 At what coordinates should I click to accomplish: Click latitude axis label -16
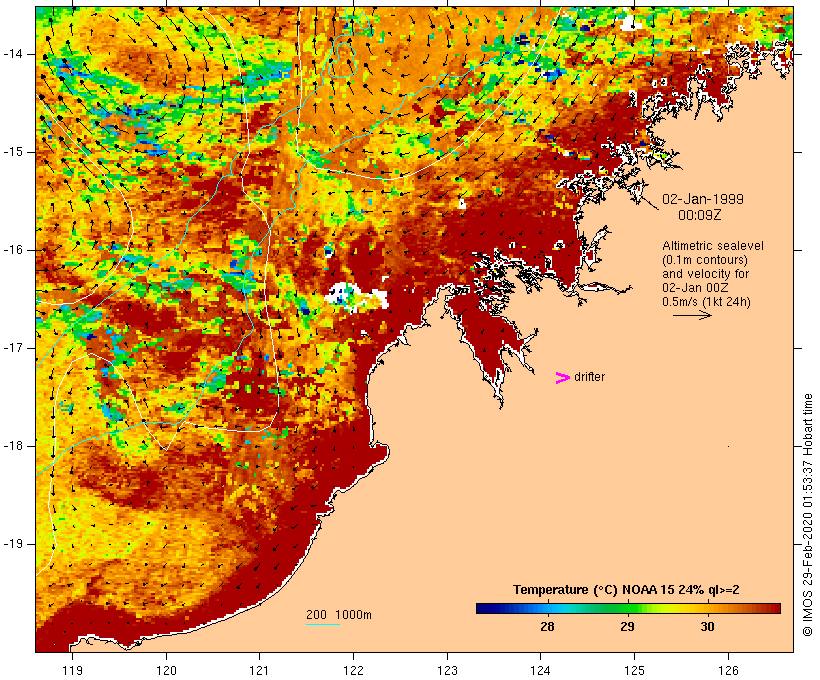[13, 250]
